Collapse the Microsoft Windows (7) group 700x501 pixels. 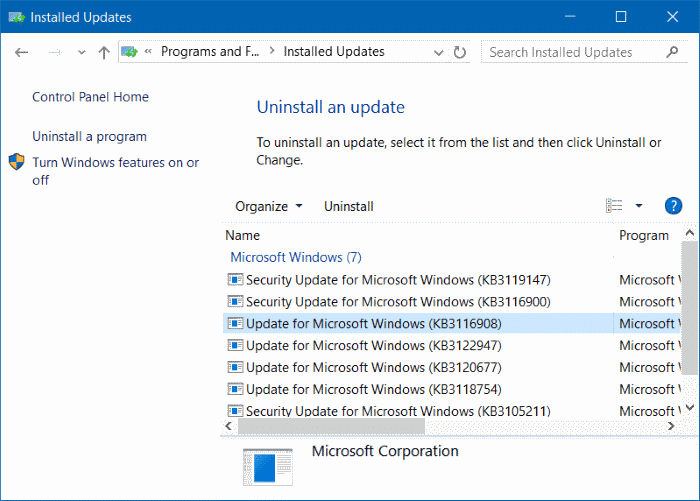[x=296, y=257]
